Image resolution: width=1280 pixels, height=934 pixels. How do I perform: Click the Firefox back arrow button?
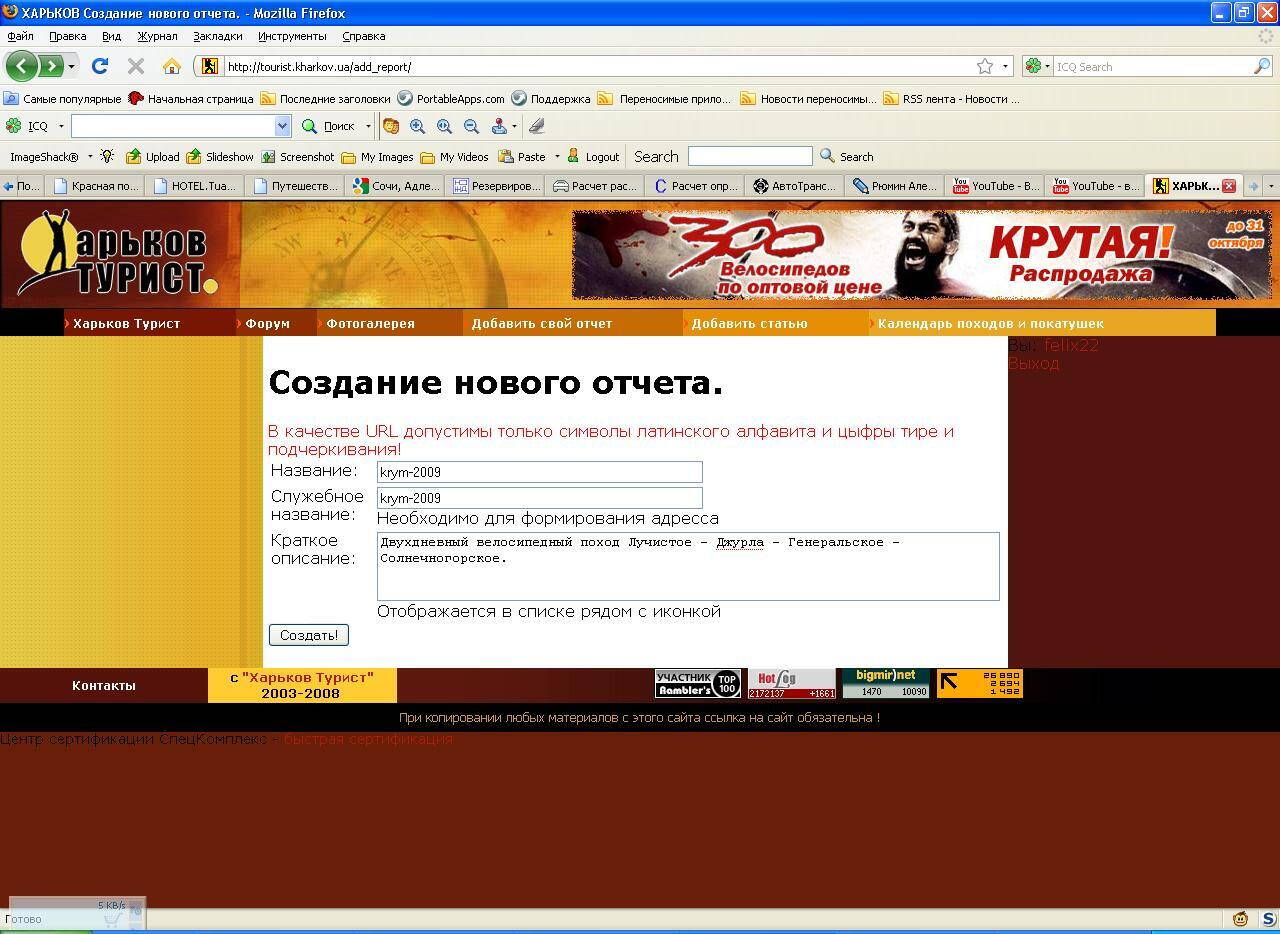[21, 66]
